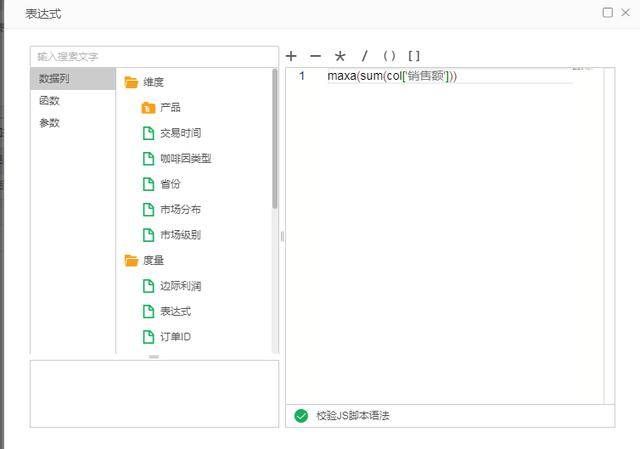Screen dimensions: 640x449
Task: Select the 省份 field
Action: [170, 184]
